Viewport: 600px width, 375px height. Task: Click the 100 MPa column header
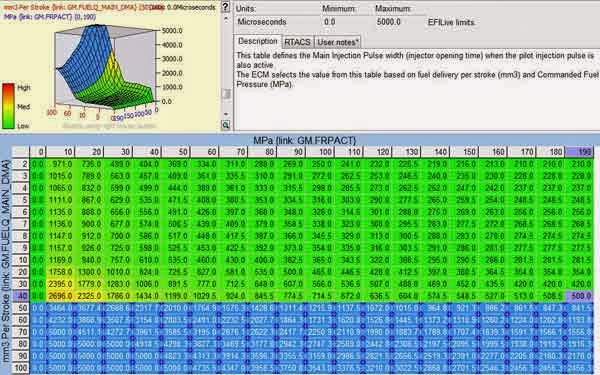(320, 152)
